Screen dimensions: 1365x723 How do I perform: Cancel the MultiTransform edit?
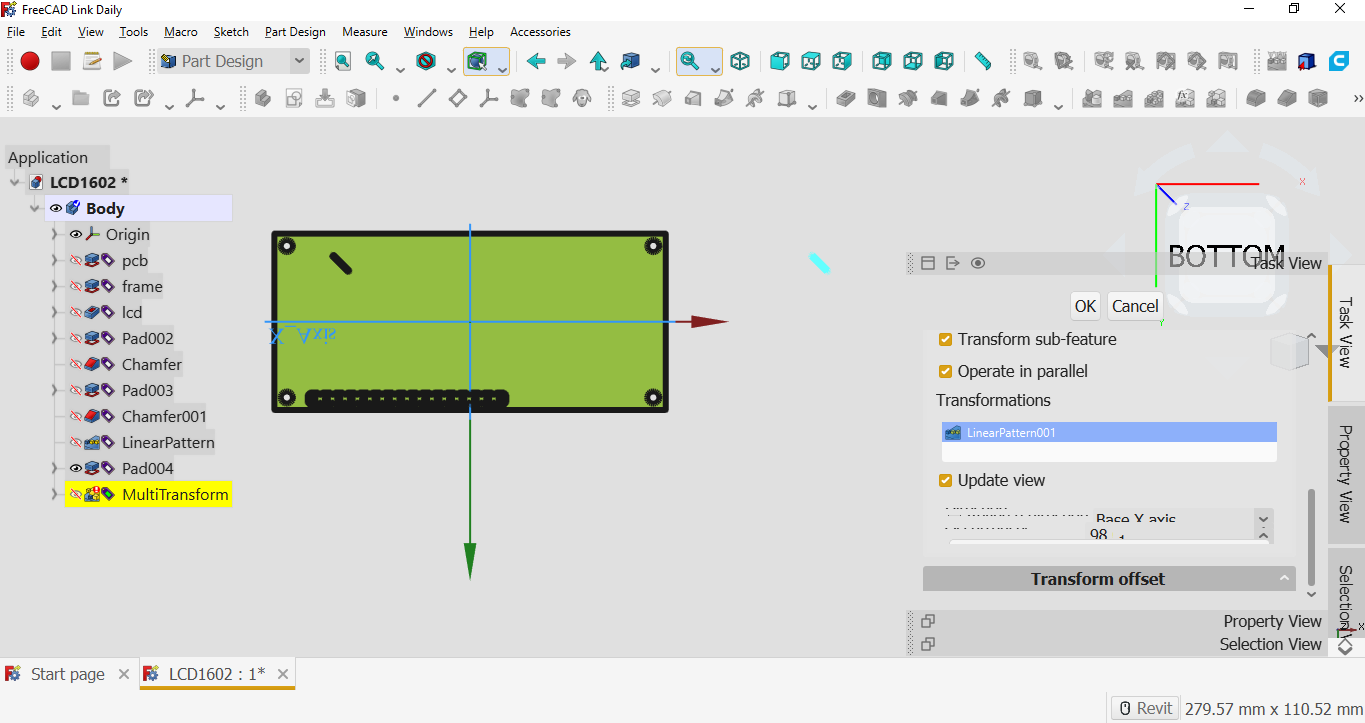coord(1135,305)
